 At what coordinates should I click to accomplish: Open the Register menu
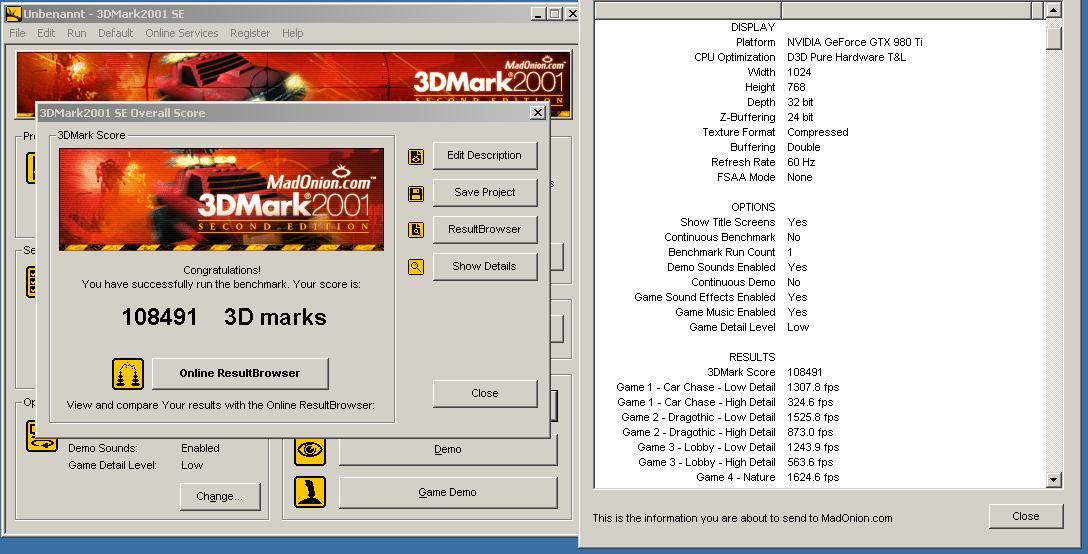pyautogui.click(x=250, y=33)
